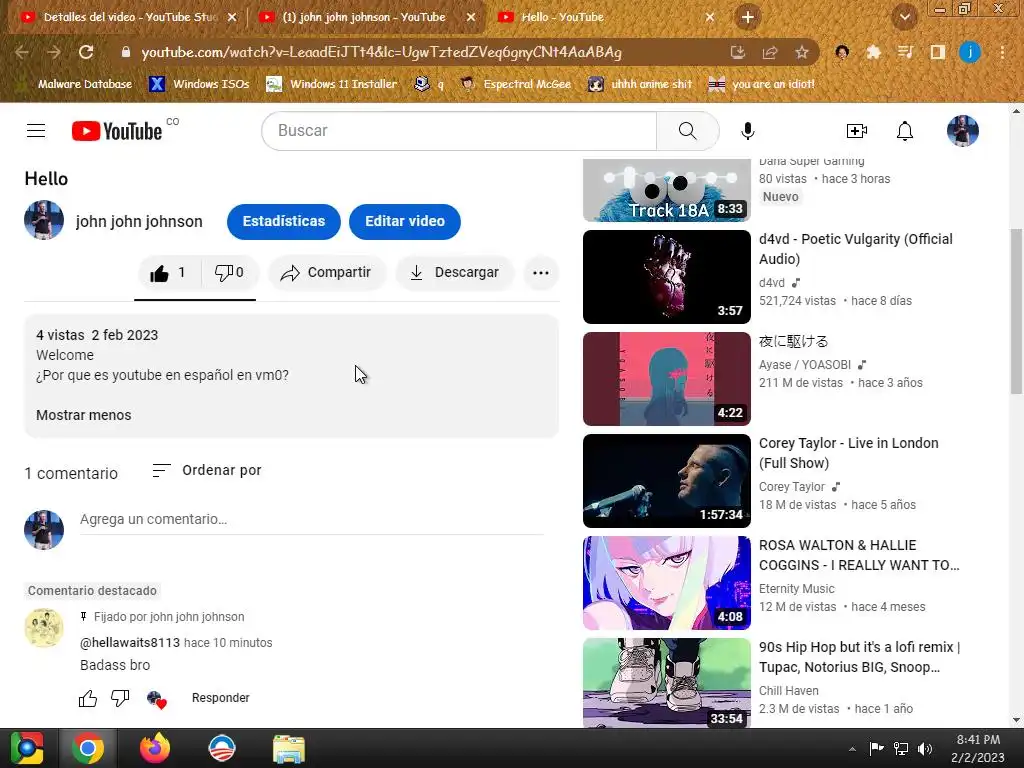Image resolution: width=1024 pixels, height=768 pixels.
Task: Open Estadísticas for this video
Action: (284, 221)
